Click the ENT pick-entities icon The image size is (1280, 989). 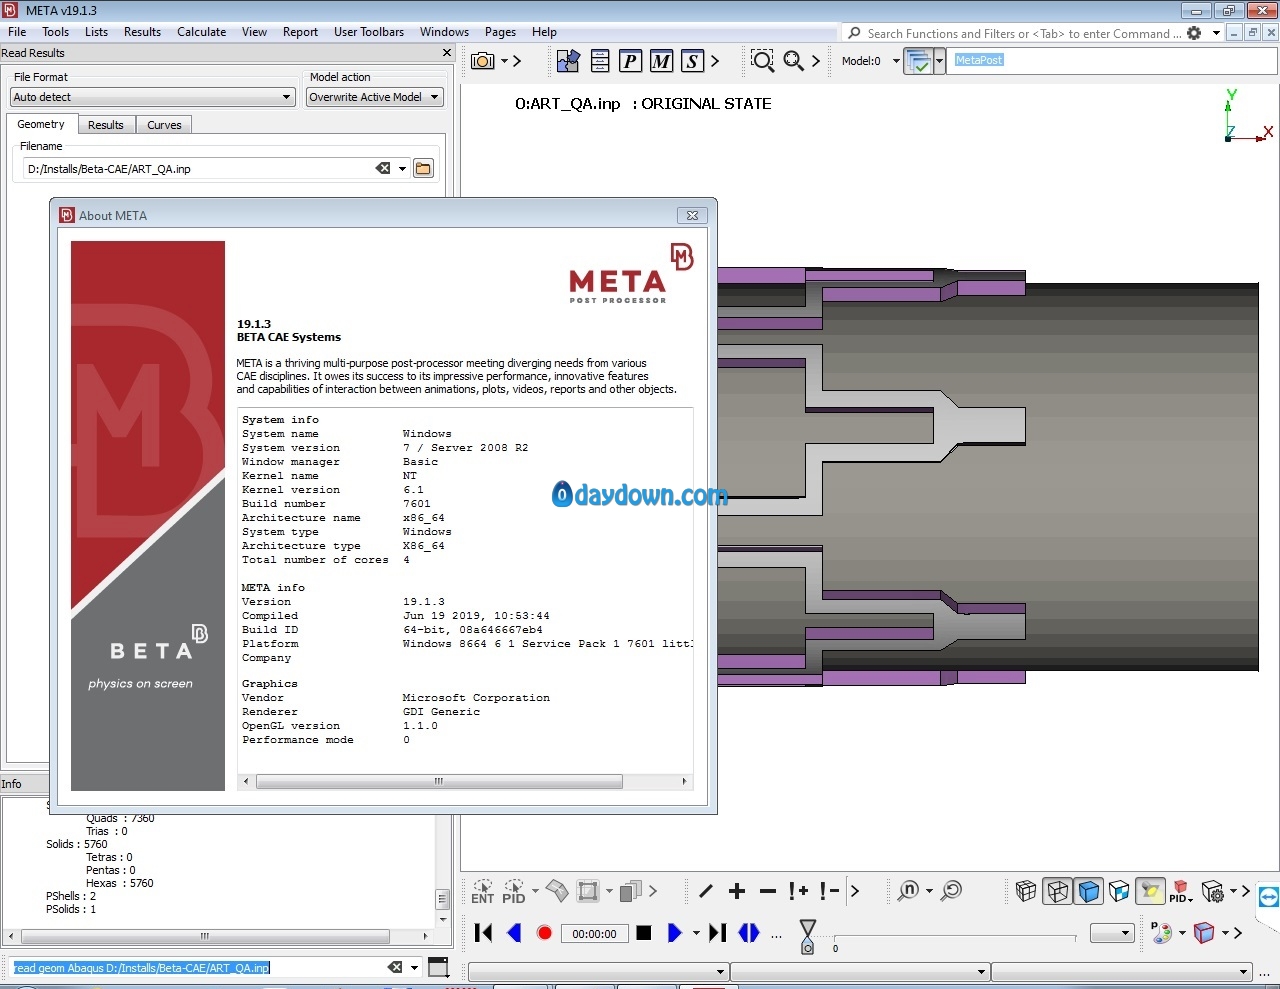click(483, 891)
